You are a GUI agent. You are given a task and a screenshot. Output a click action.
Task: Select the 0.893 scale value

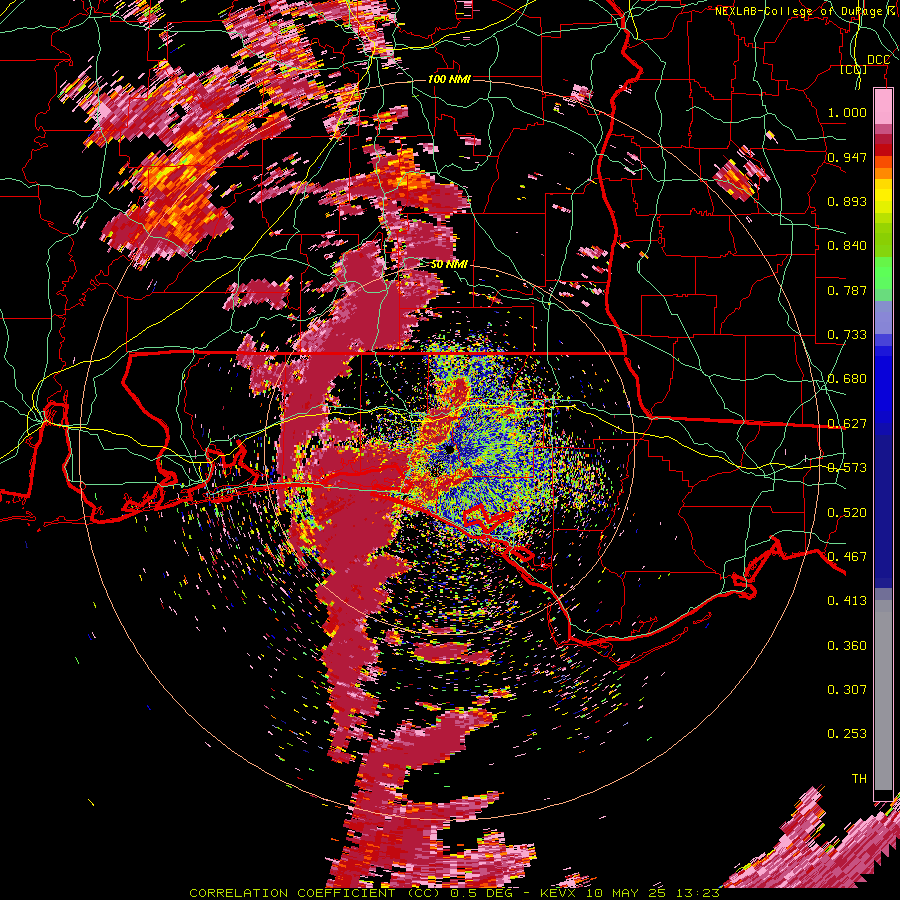click(847, 201)
